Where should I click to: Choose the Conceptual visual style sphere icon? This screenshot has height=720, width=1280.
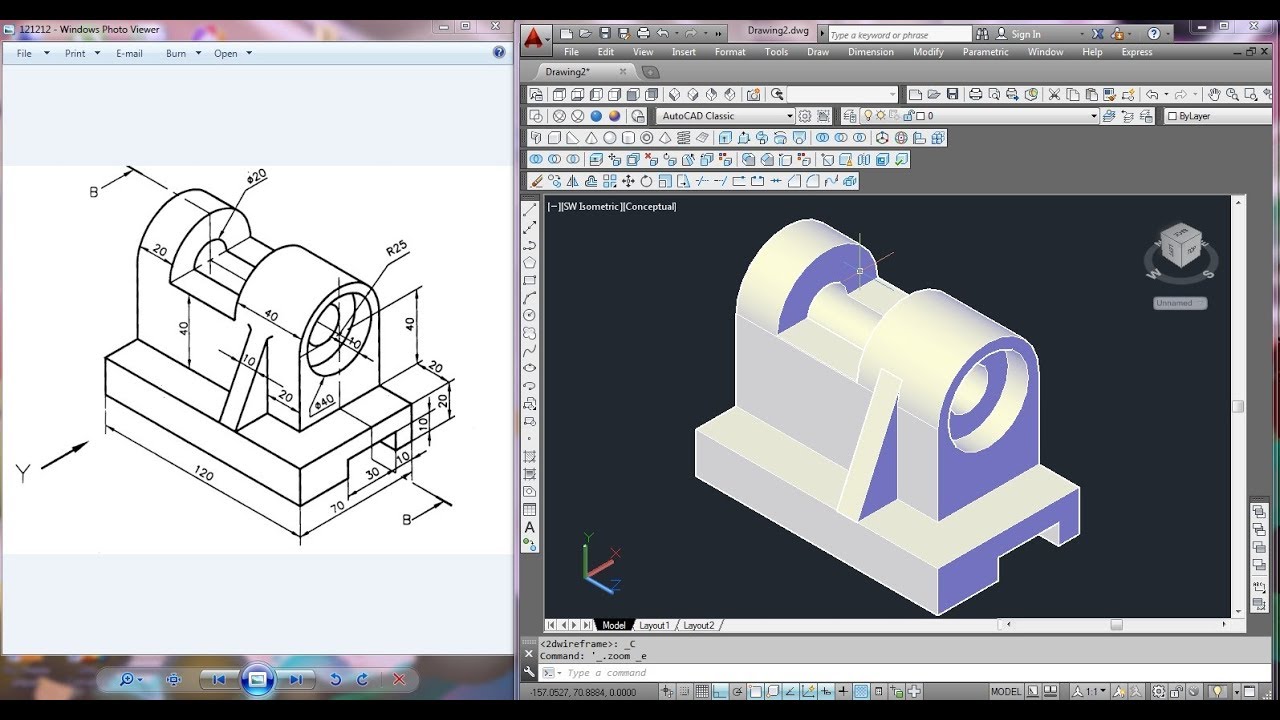click(615, 116)
